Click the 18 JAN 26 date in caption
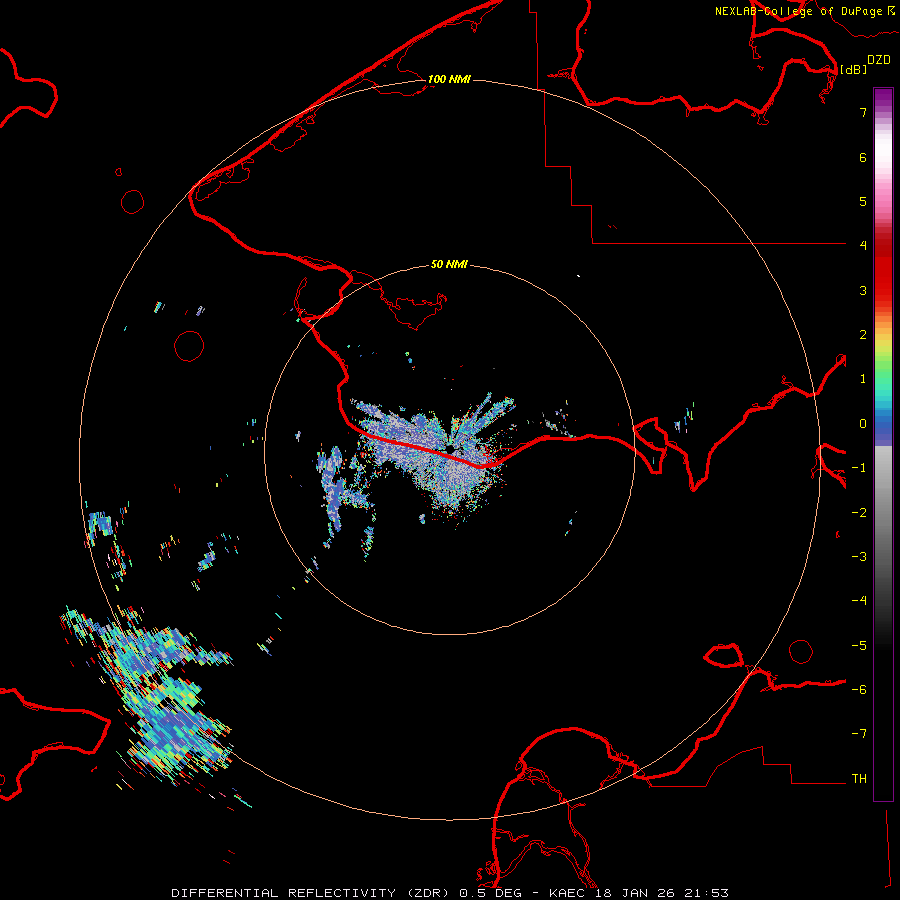Screen dimensions: 900x900 [636, 893]
